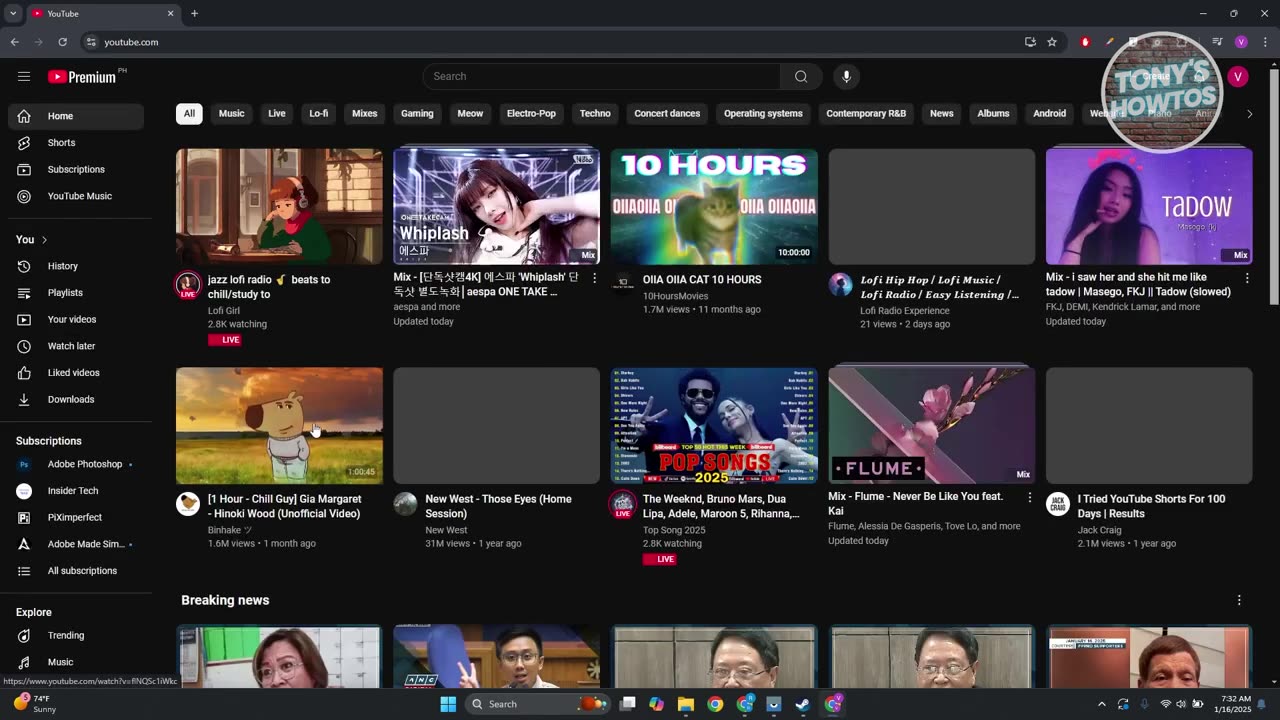Open the account avatar menu

click(1238, 76)
